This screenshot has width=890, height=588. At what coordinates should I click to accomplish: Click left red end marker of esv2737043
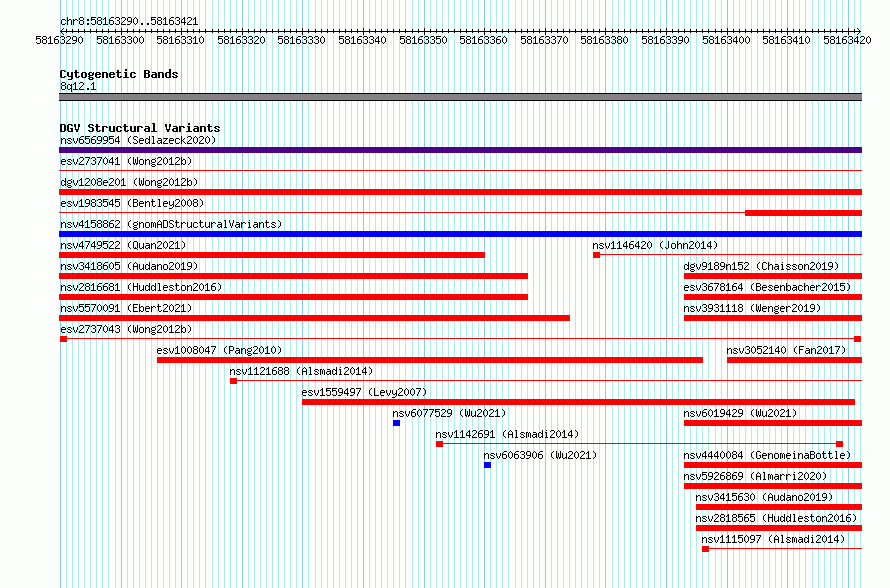coord(63,339)
